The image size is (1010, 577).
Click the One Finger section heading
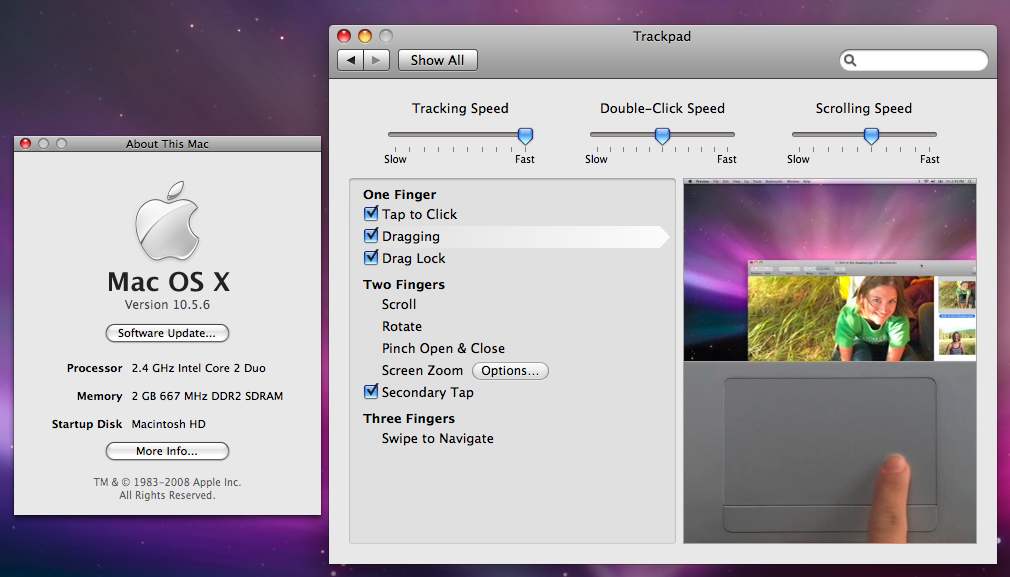click(399, 194)
